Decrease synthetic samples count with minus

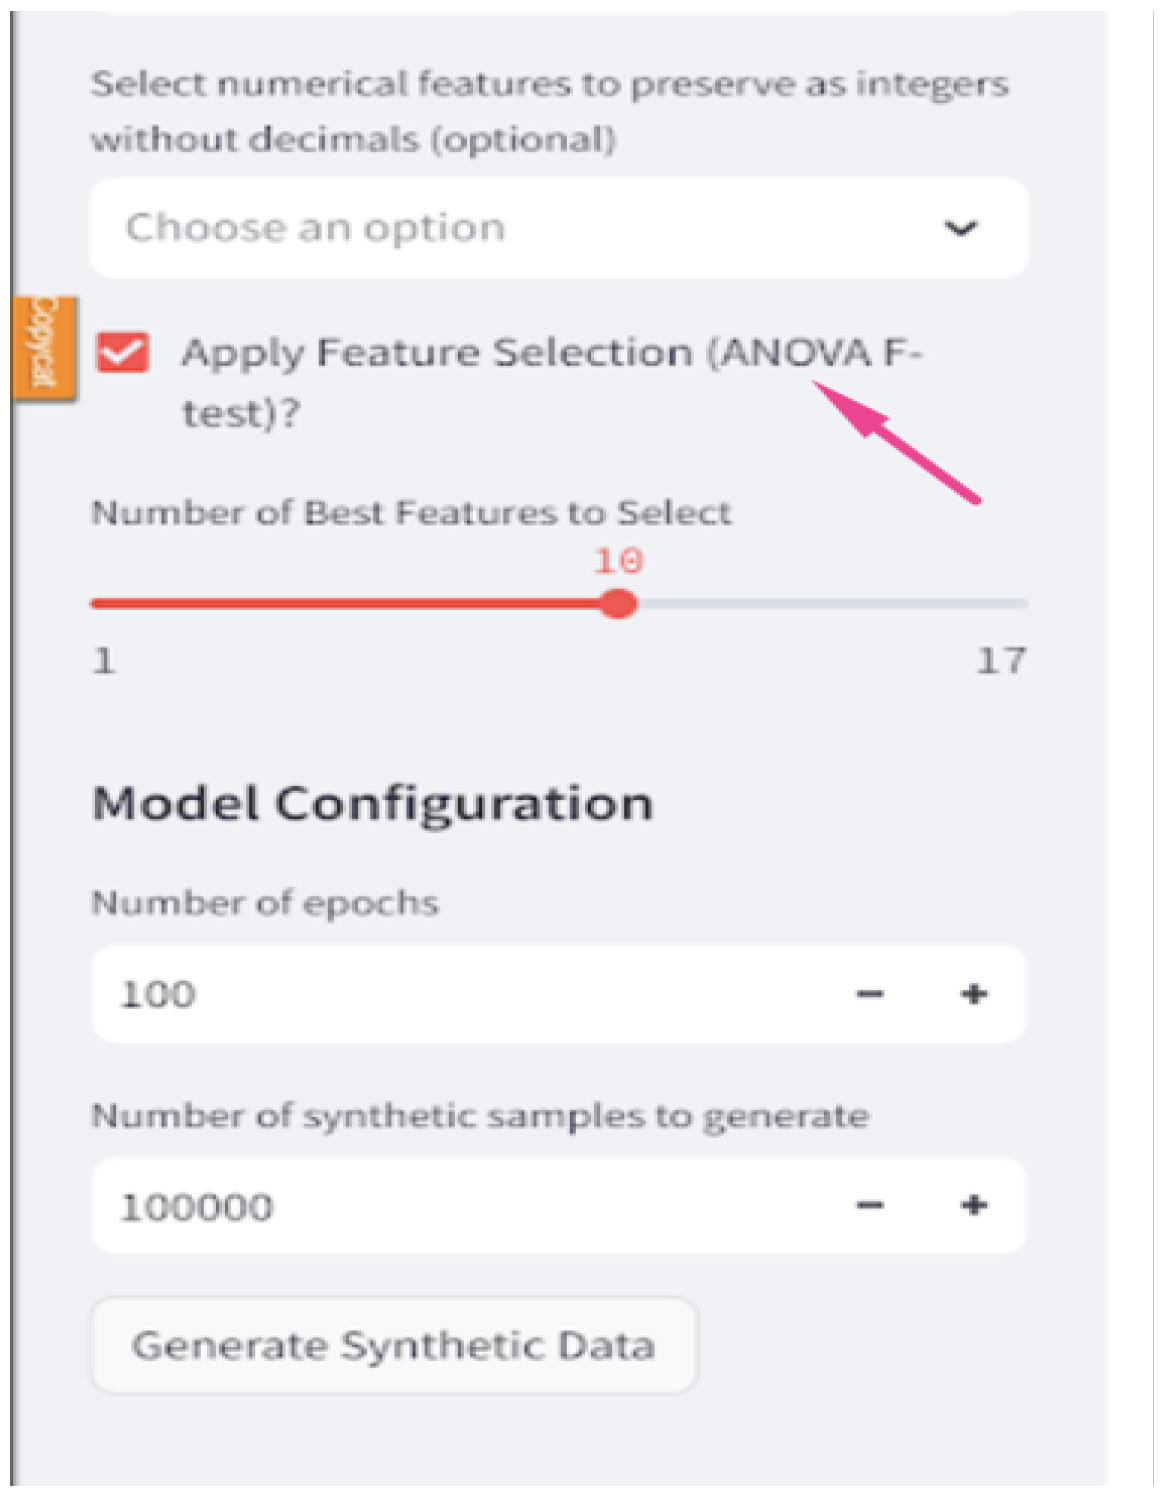point(870,1205)
